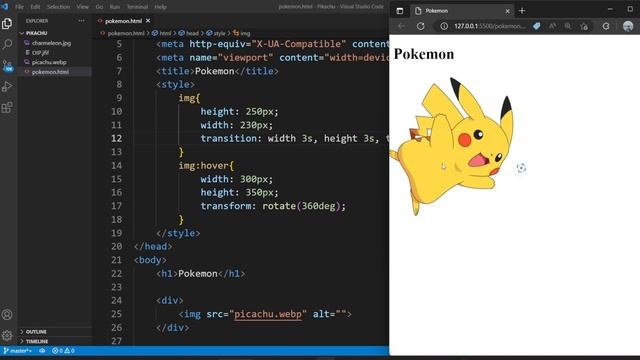
Task: Click the browser address bar URL
Action: pos(490,26)
